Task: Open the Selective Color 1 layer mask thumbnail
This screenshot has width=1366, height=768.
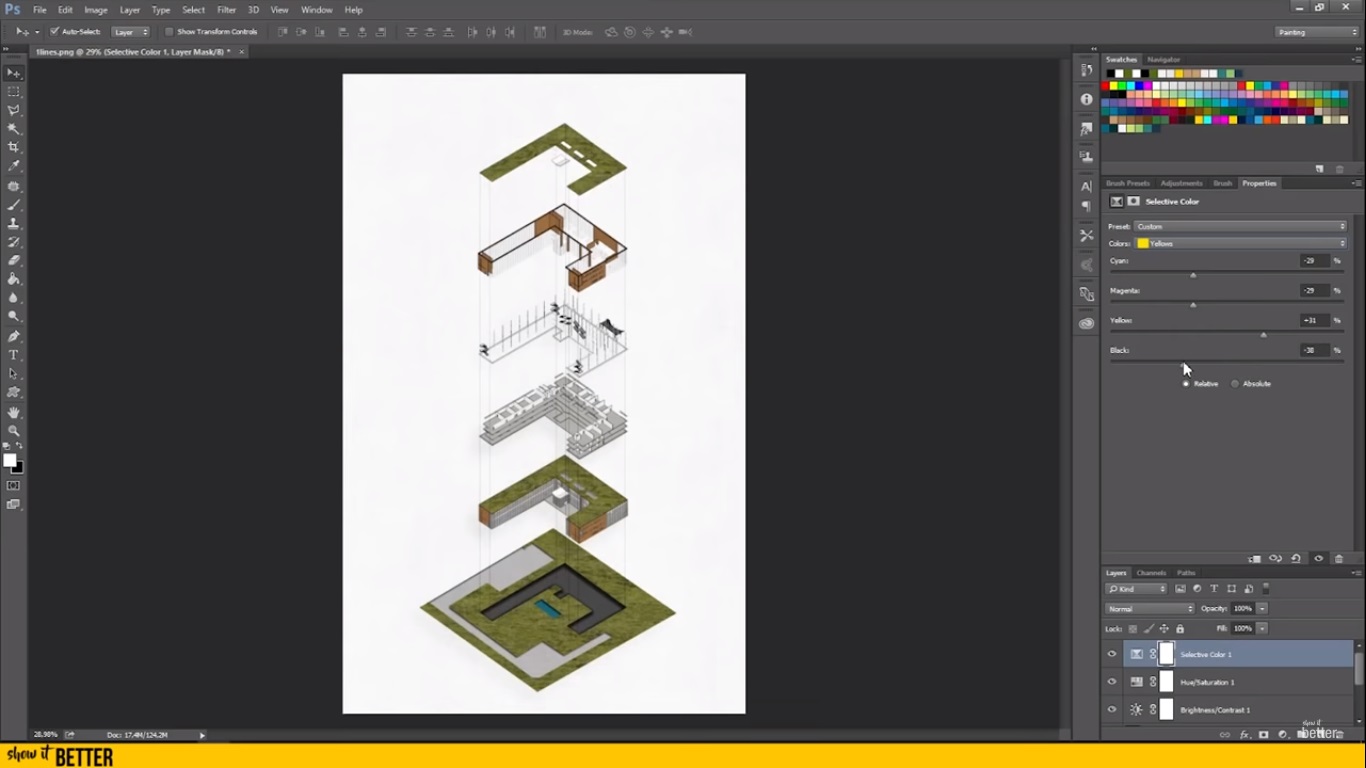Action: 1166,654
